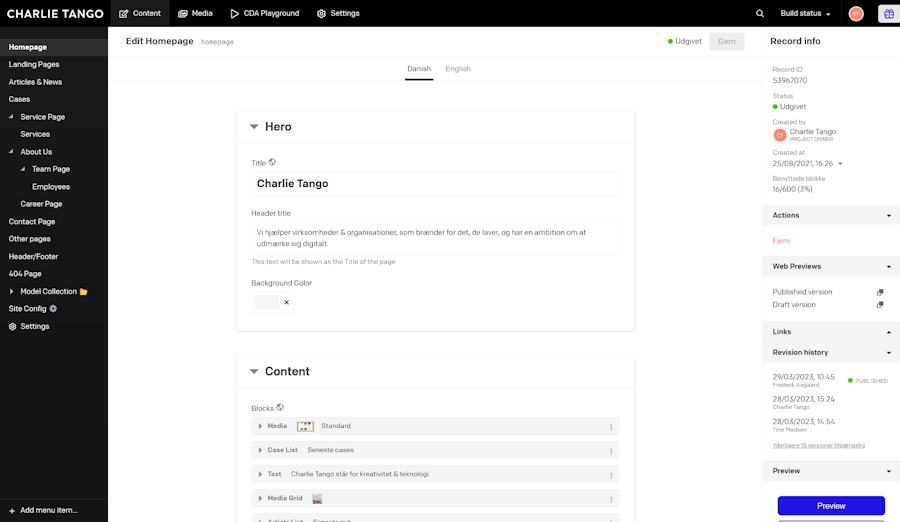Expand the Model Collection tree item
Image resolution: width=900 pixels, height=522 pixels.
click(11, 292)
